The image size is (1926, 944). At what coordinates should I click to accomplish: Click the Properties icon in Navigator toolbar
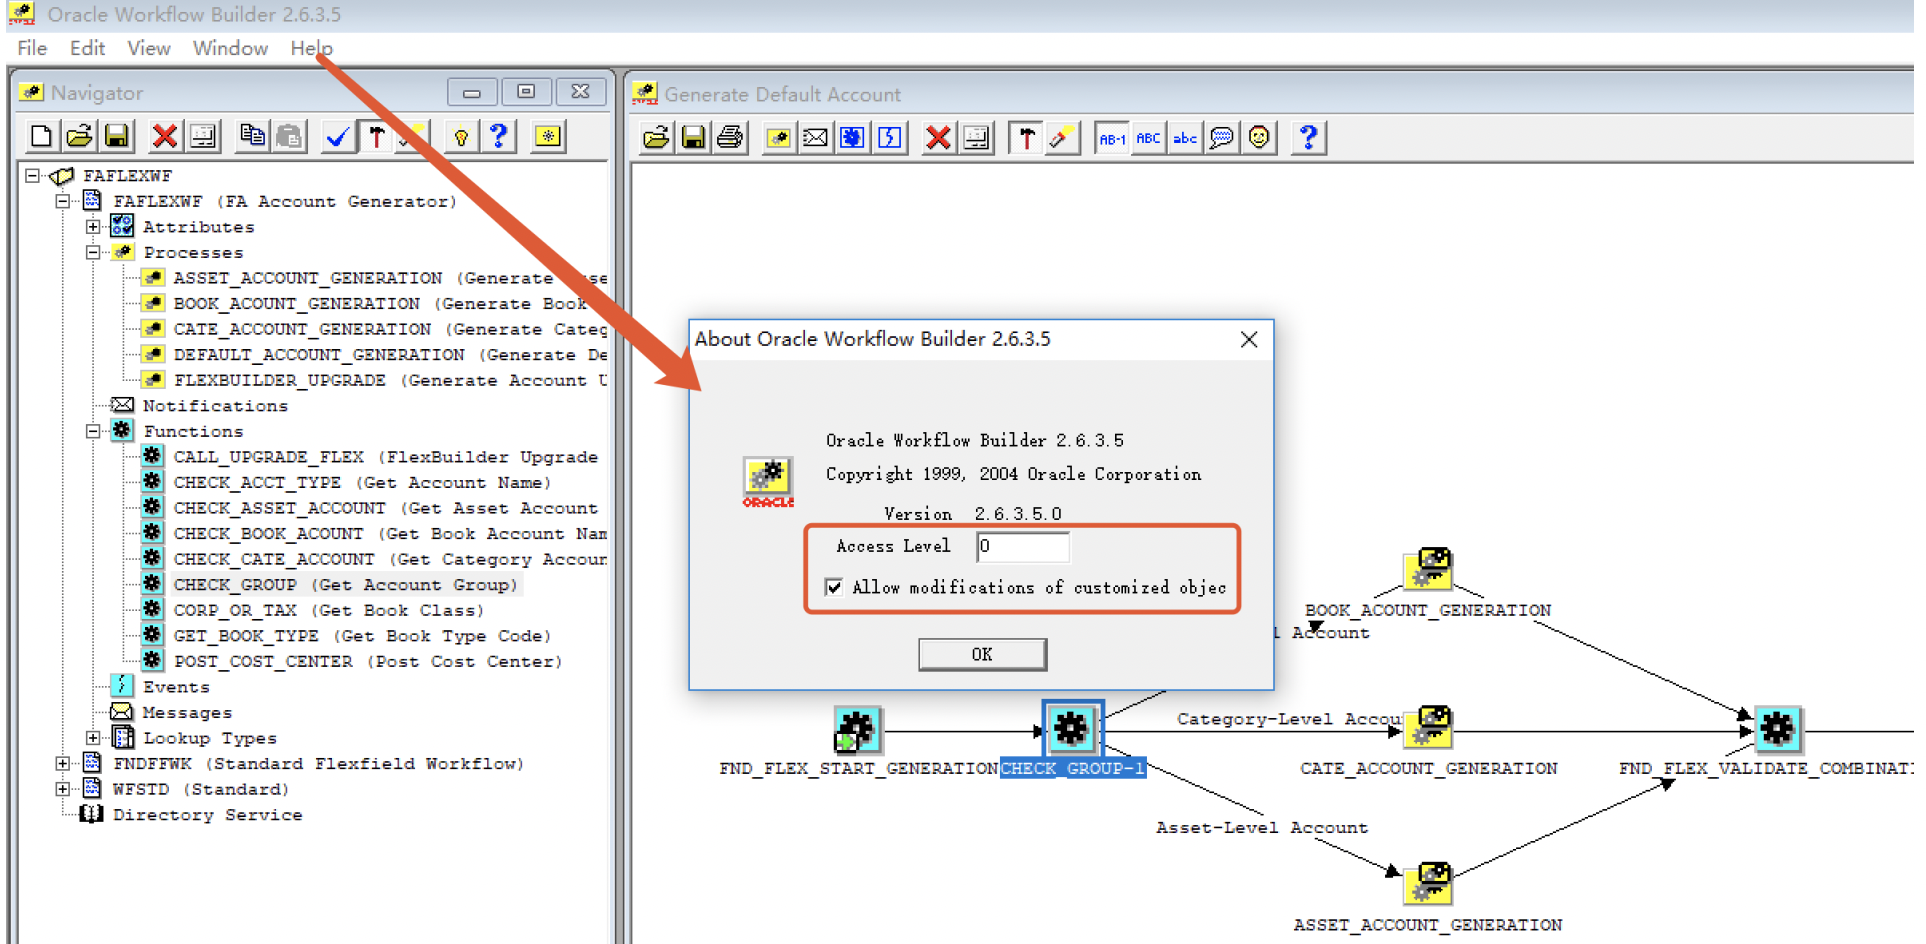coord(203,136)
